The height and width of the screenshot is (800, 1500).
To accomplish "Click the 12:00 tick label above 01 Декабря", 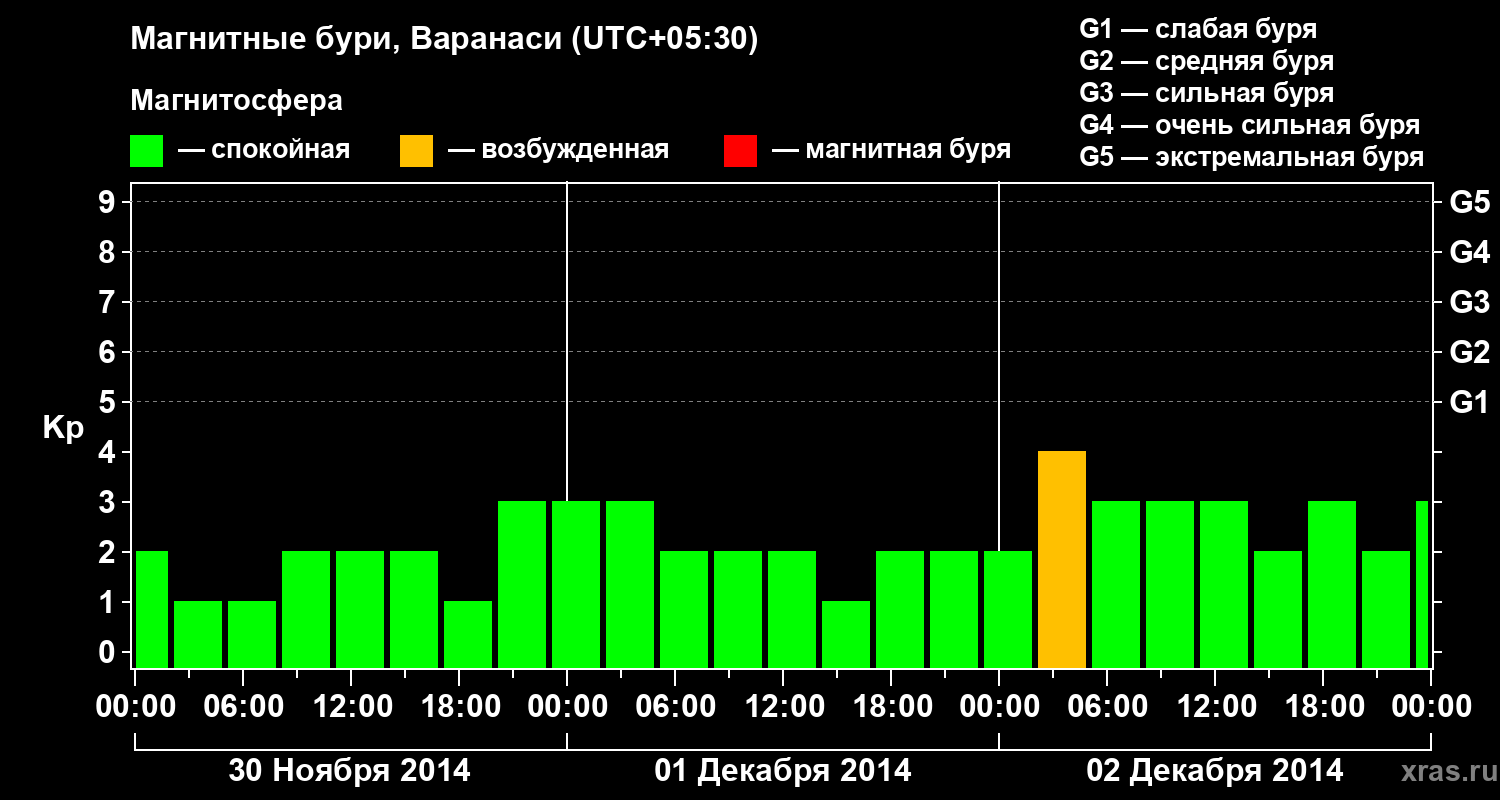I will [x=783, y=706].
